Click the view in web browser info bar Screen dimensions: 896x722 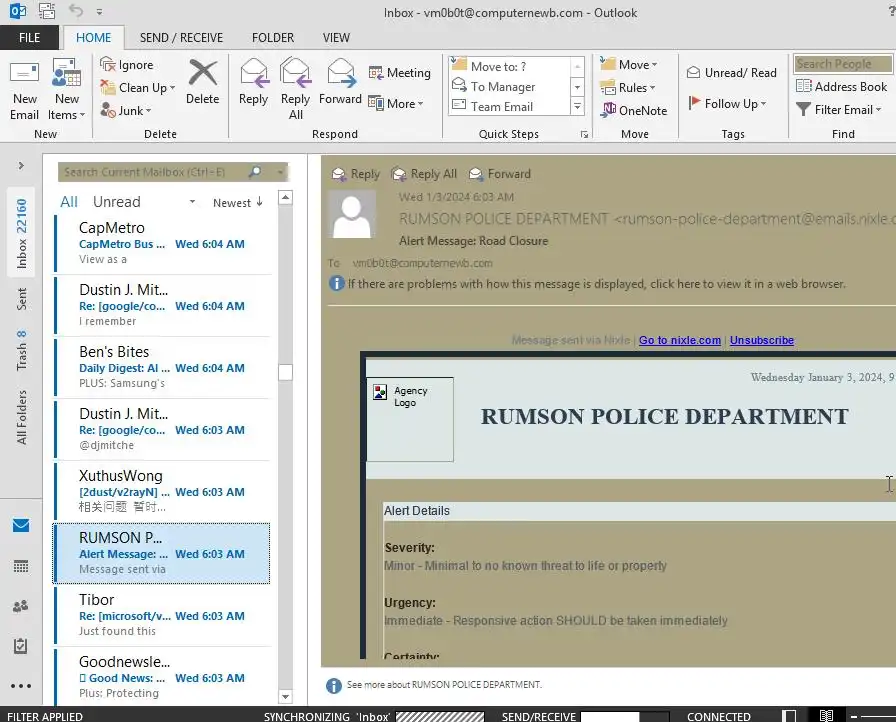(x=587, y=283)
